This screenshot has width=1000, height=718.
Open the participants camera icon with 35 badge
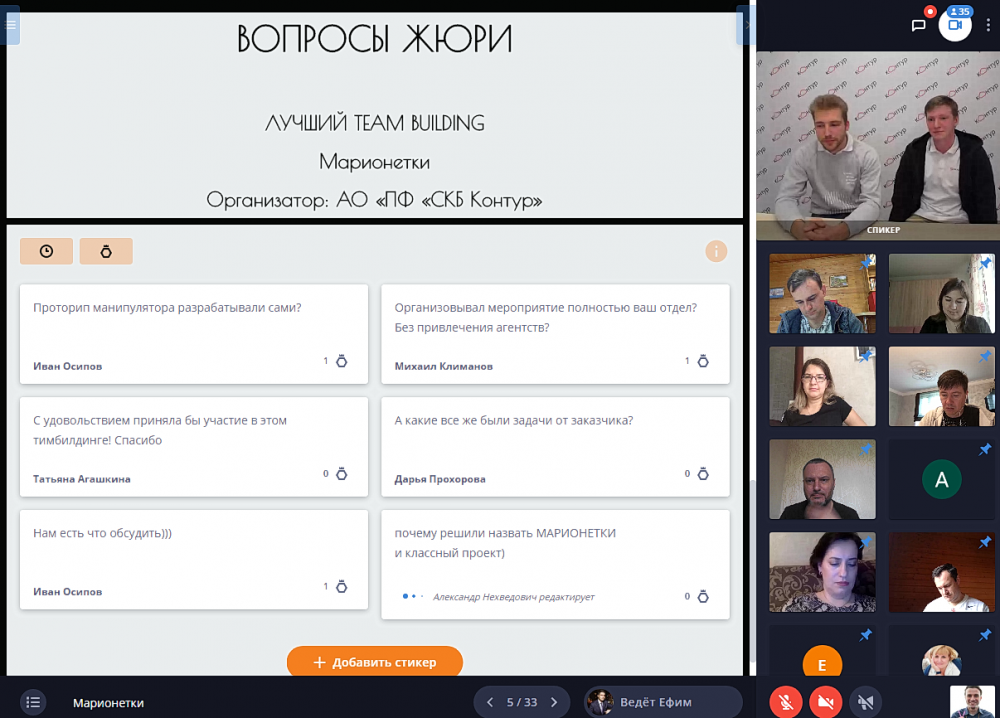[x=955, y=25]
